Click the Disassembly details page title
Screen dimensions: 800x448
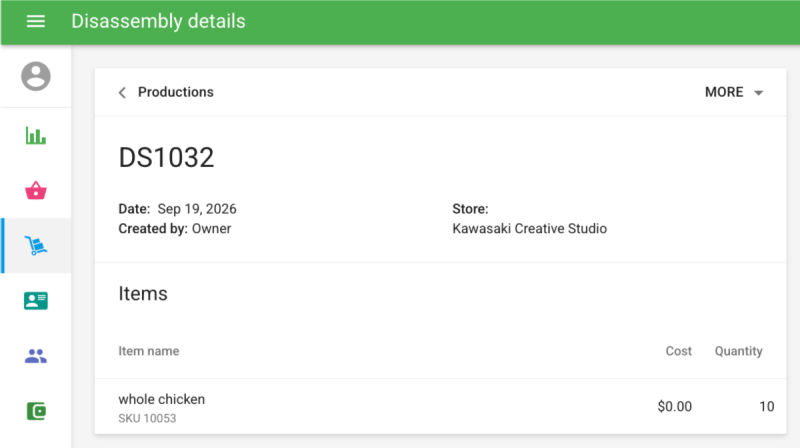[x=158, y=21]
